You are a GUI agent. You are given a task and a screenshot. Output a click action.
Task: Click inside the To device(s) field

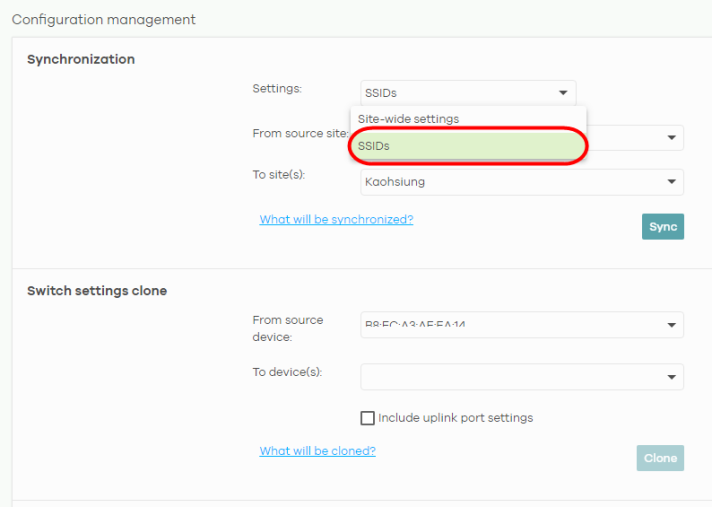[505, 377]
